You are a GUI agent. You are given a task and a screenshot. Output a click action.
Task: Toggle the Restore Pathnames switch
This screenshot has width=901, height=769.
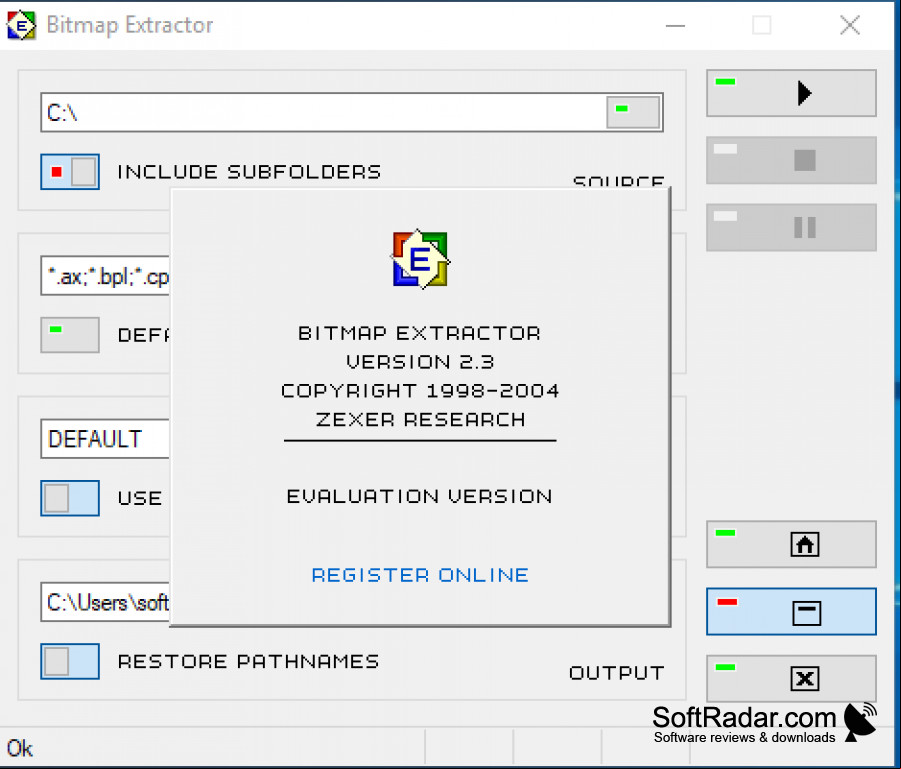(70, 662)
